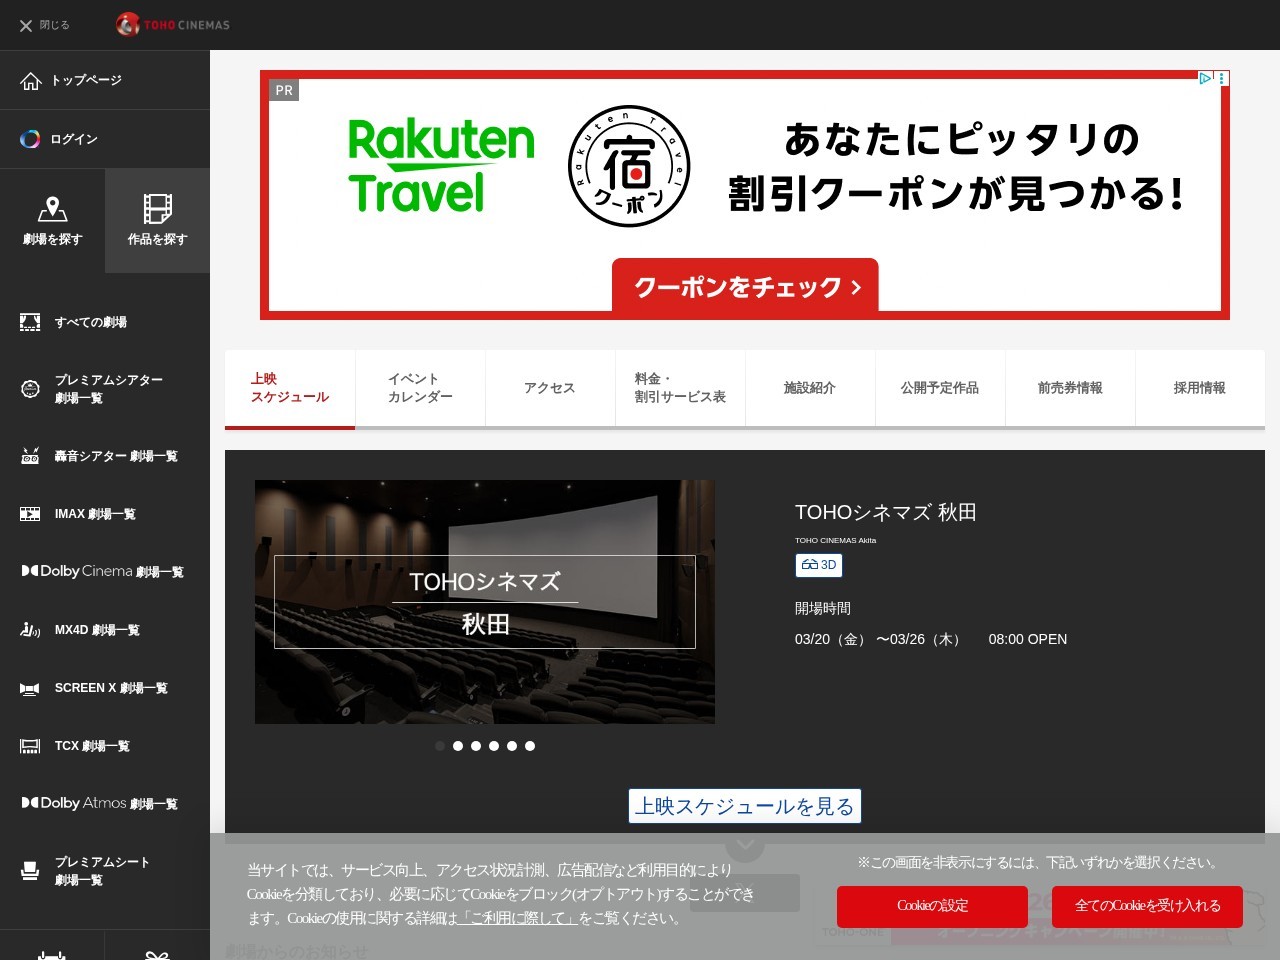The image size is (1280, 960).
Task: Accept all cookies via 全てのCookieを受け入れる
Action: (1147, 906)
